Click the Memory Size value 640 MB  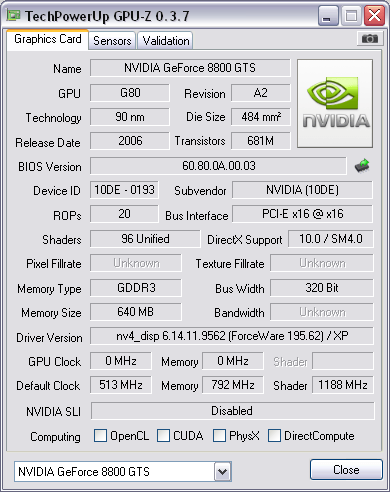tap(136, 312)
